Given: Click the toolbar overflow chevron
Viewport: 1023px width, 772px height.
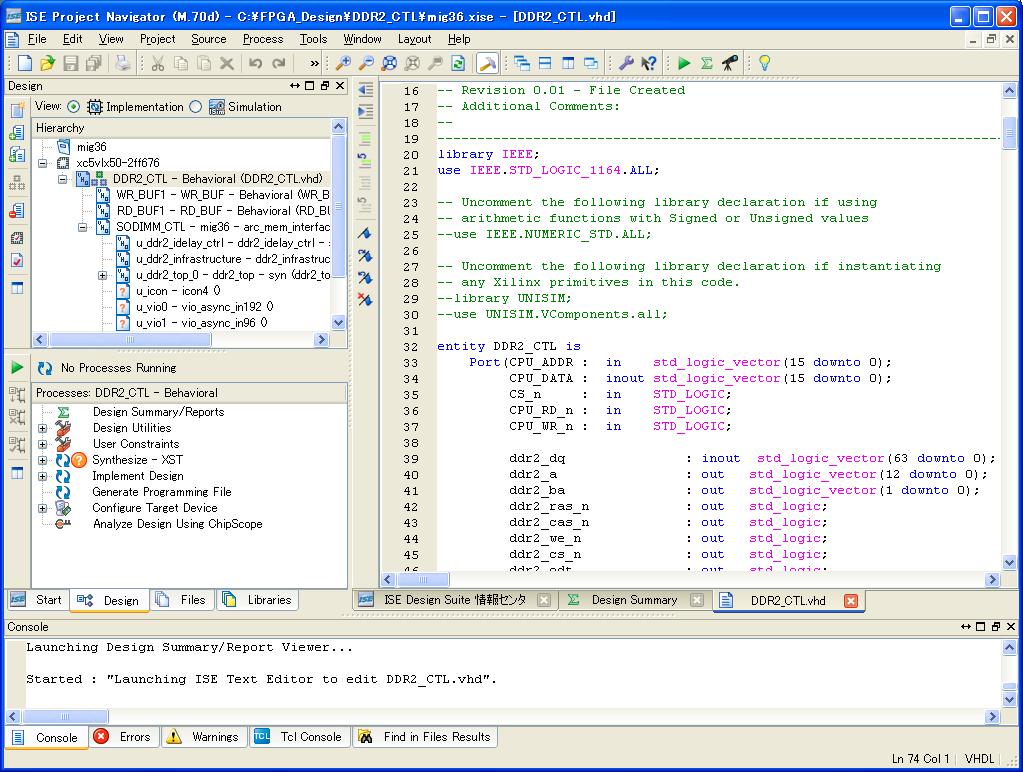Looking at the screenshot, I should click(x=314, y=63).
